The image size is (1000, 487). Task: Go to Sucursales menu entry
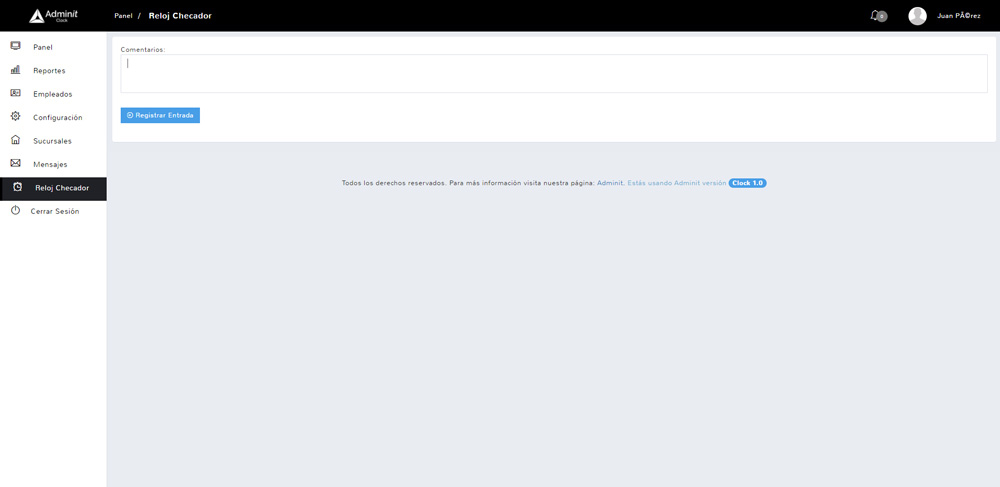point(52,141)
